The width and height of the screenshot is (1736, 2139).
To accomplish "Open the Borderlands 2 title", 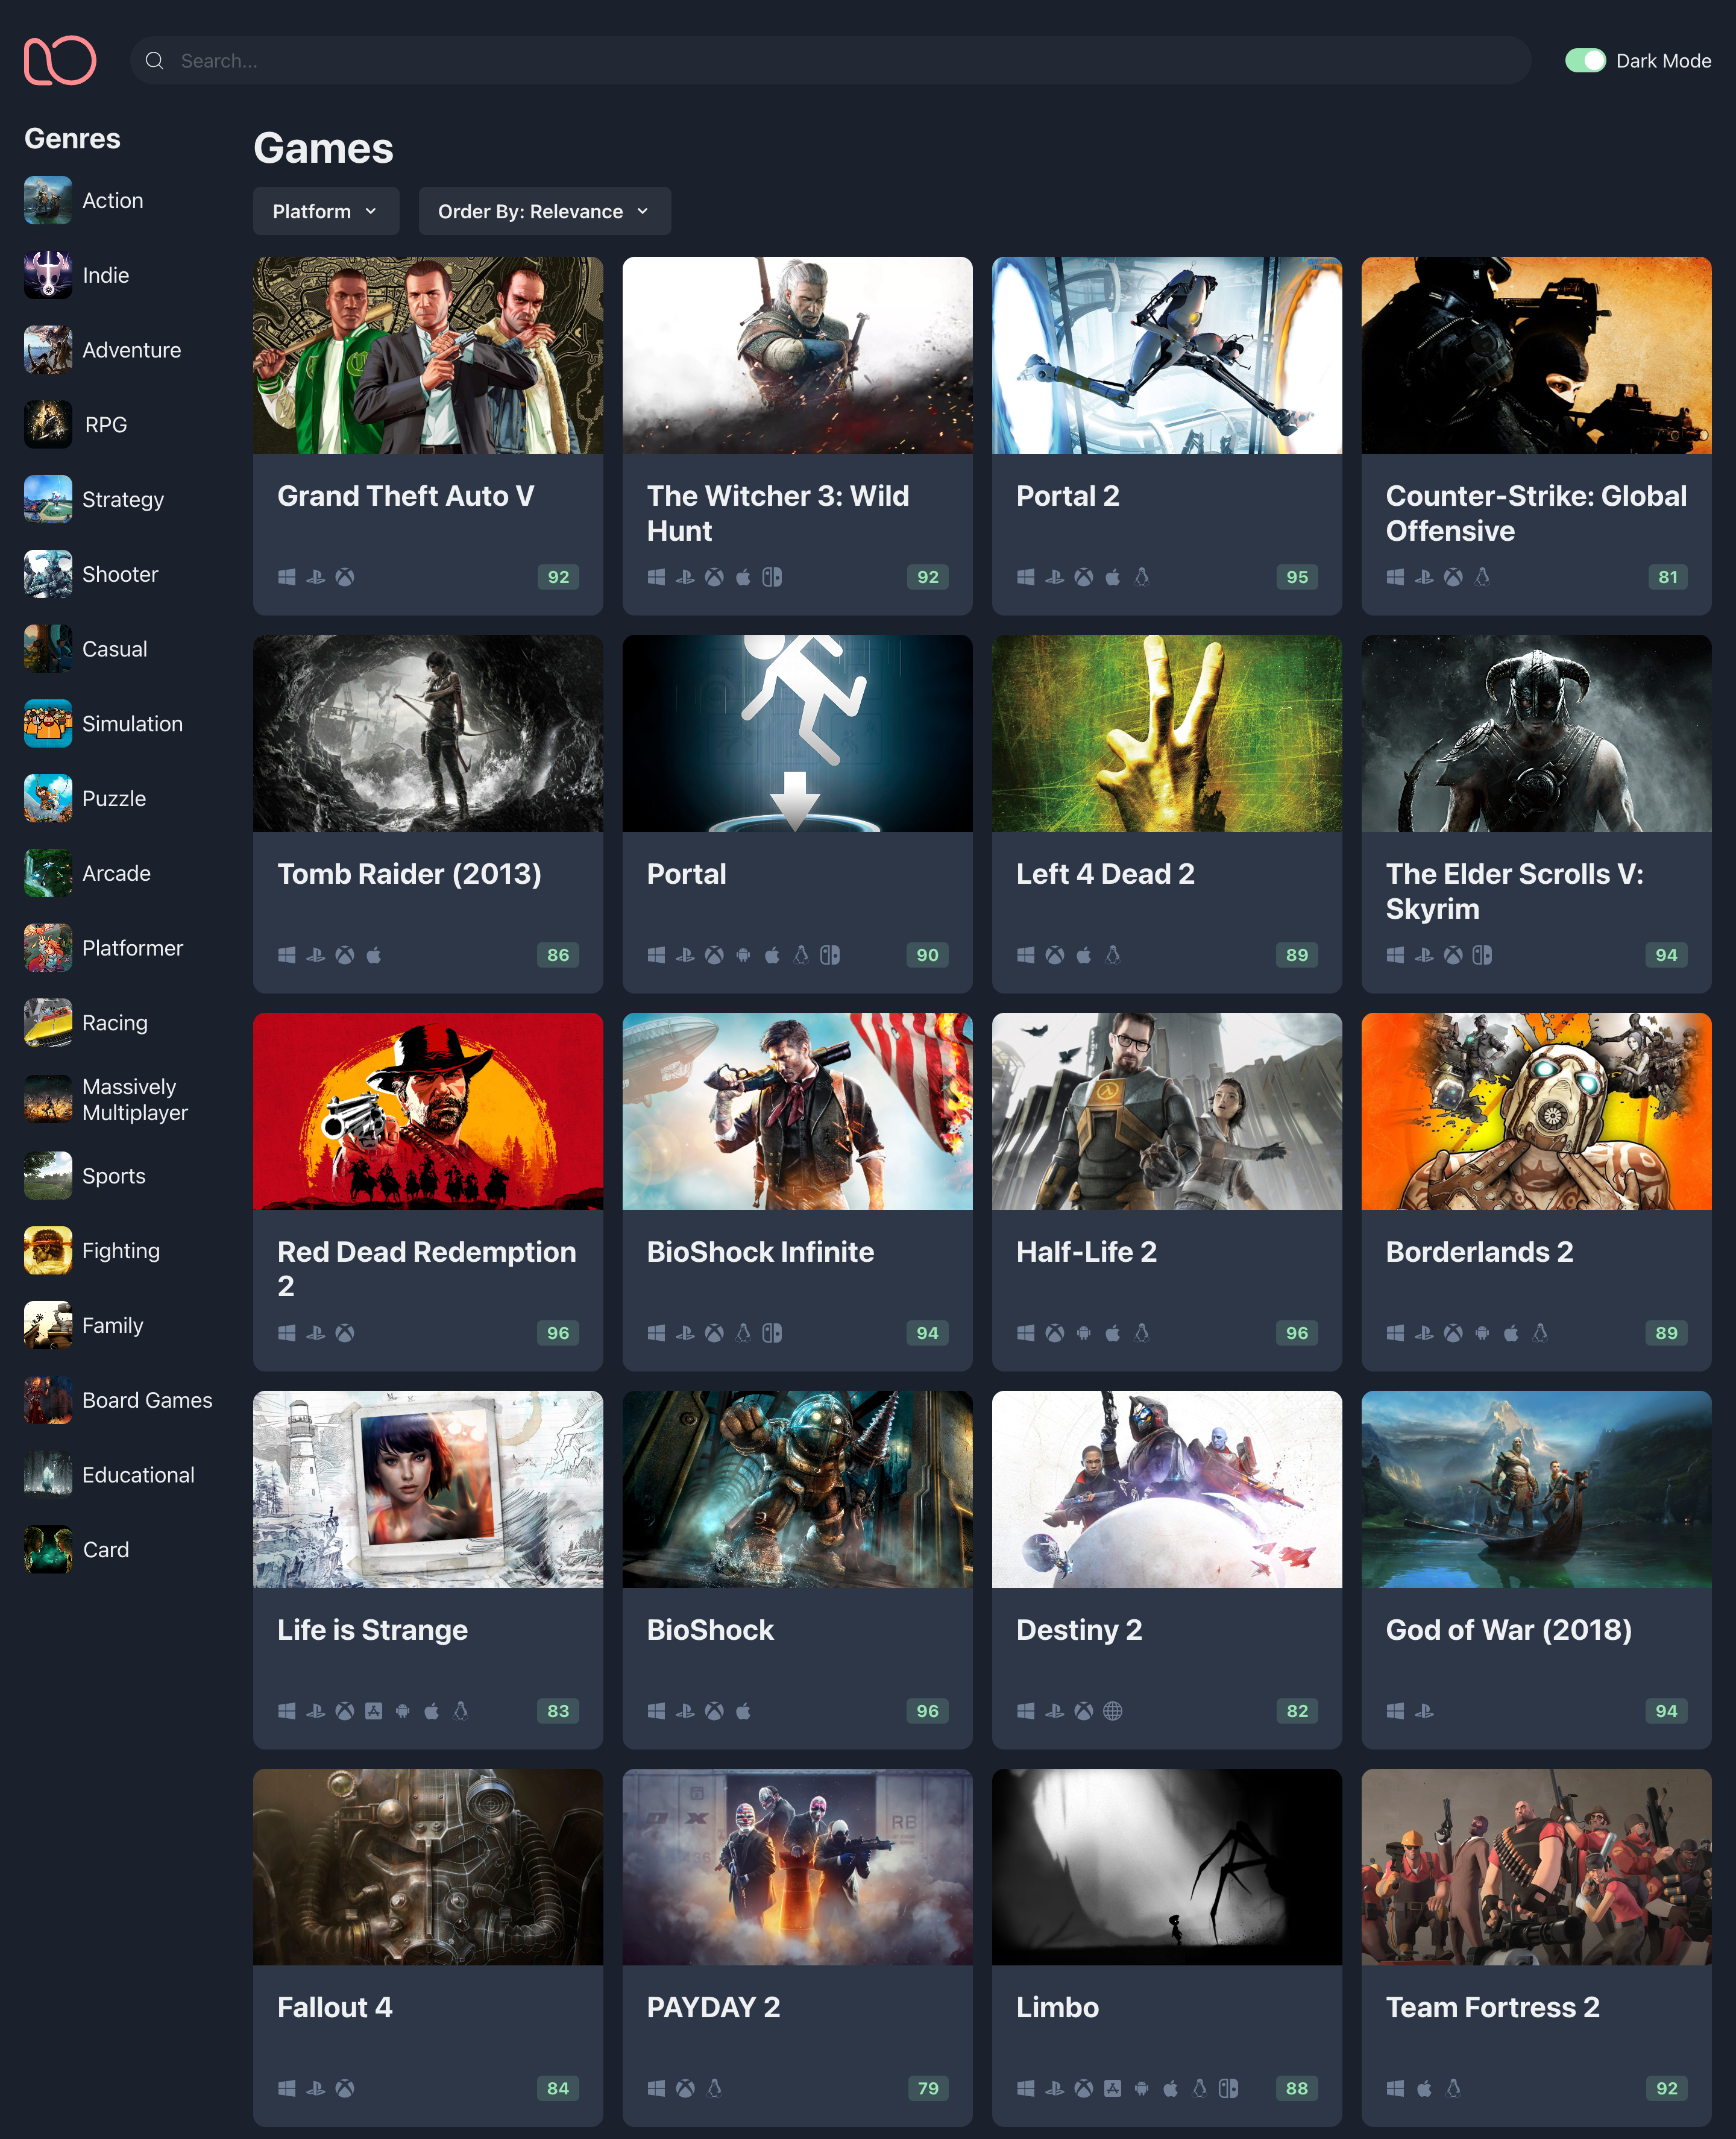I will click(1479, 1252).
